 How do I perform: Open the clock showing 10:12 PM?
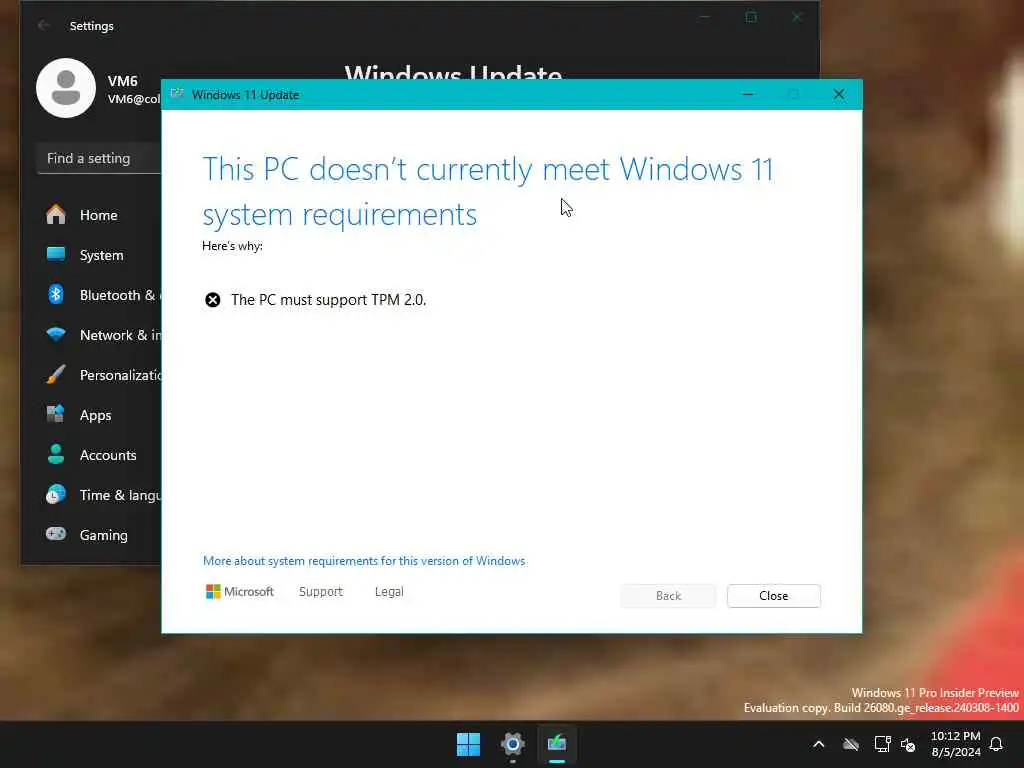tap(955, 744)
